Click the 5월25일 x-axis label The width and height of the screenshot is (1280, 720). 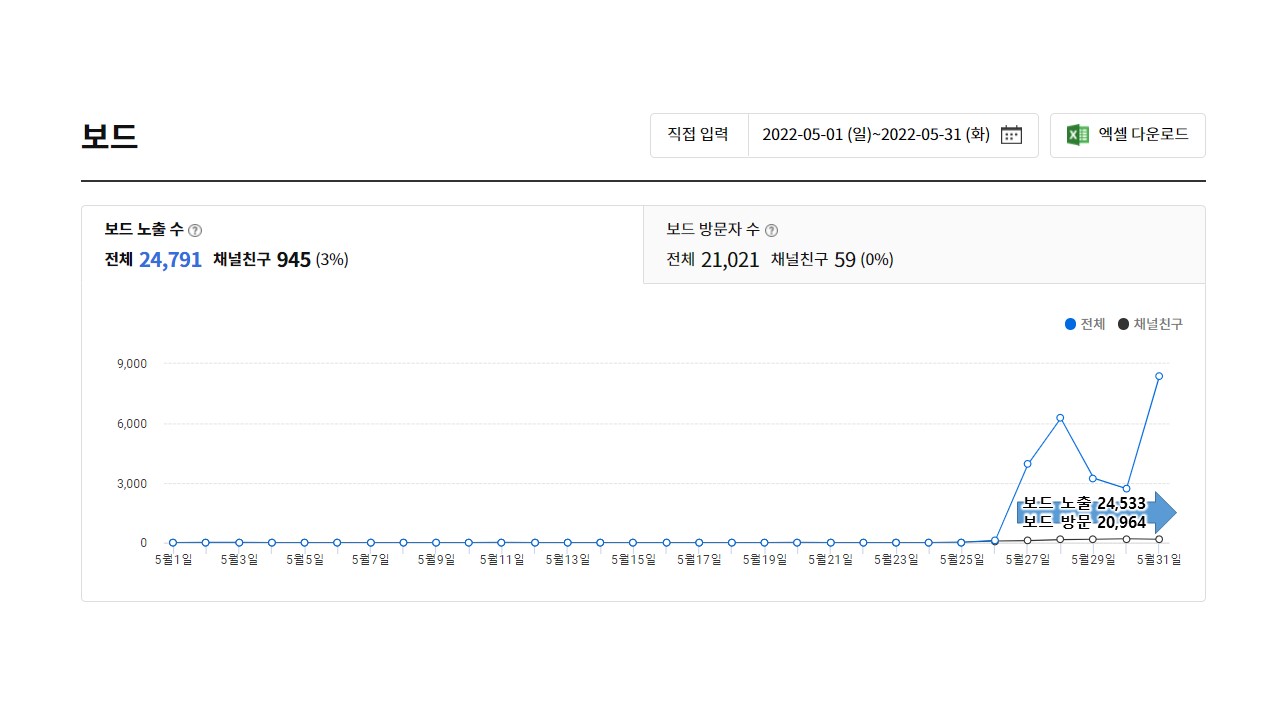click(962, 561)
